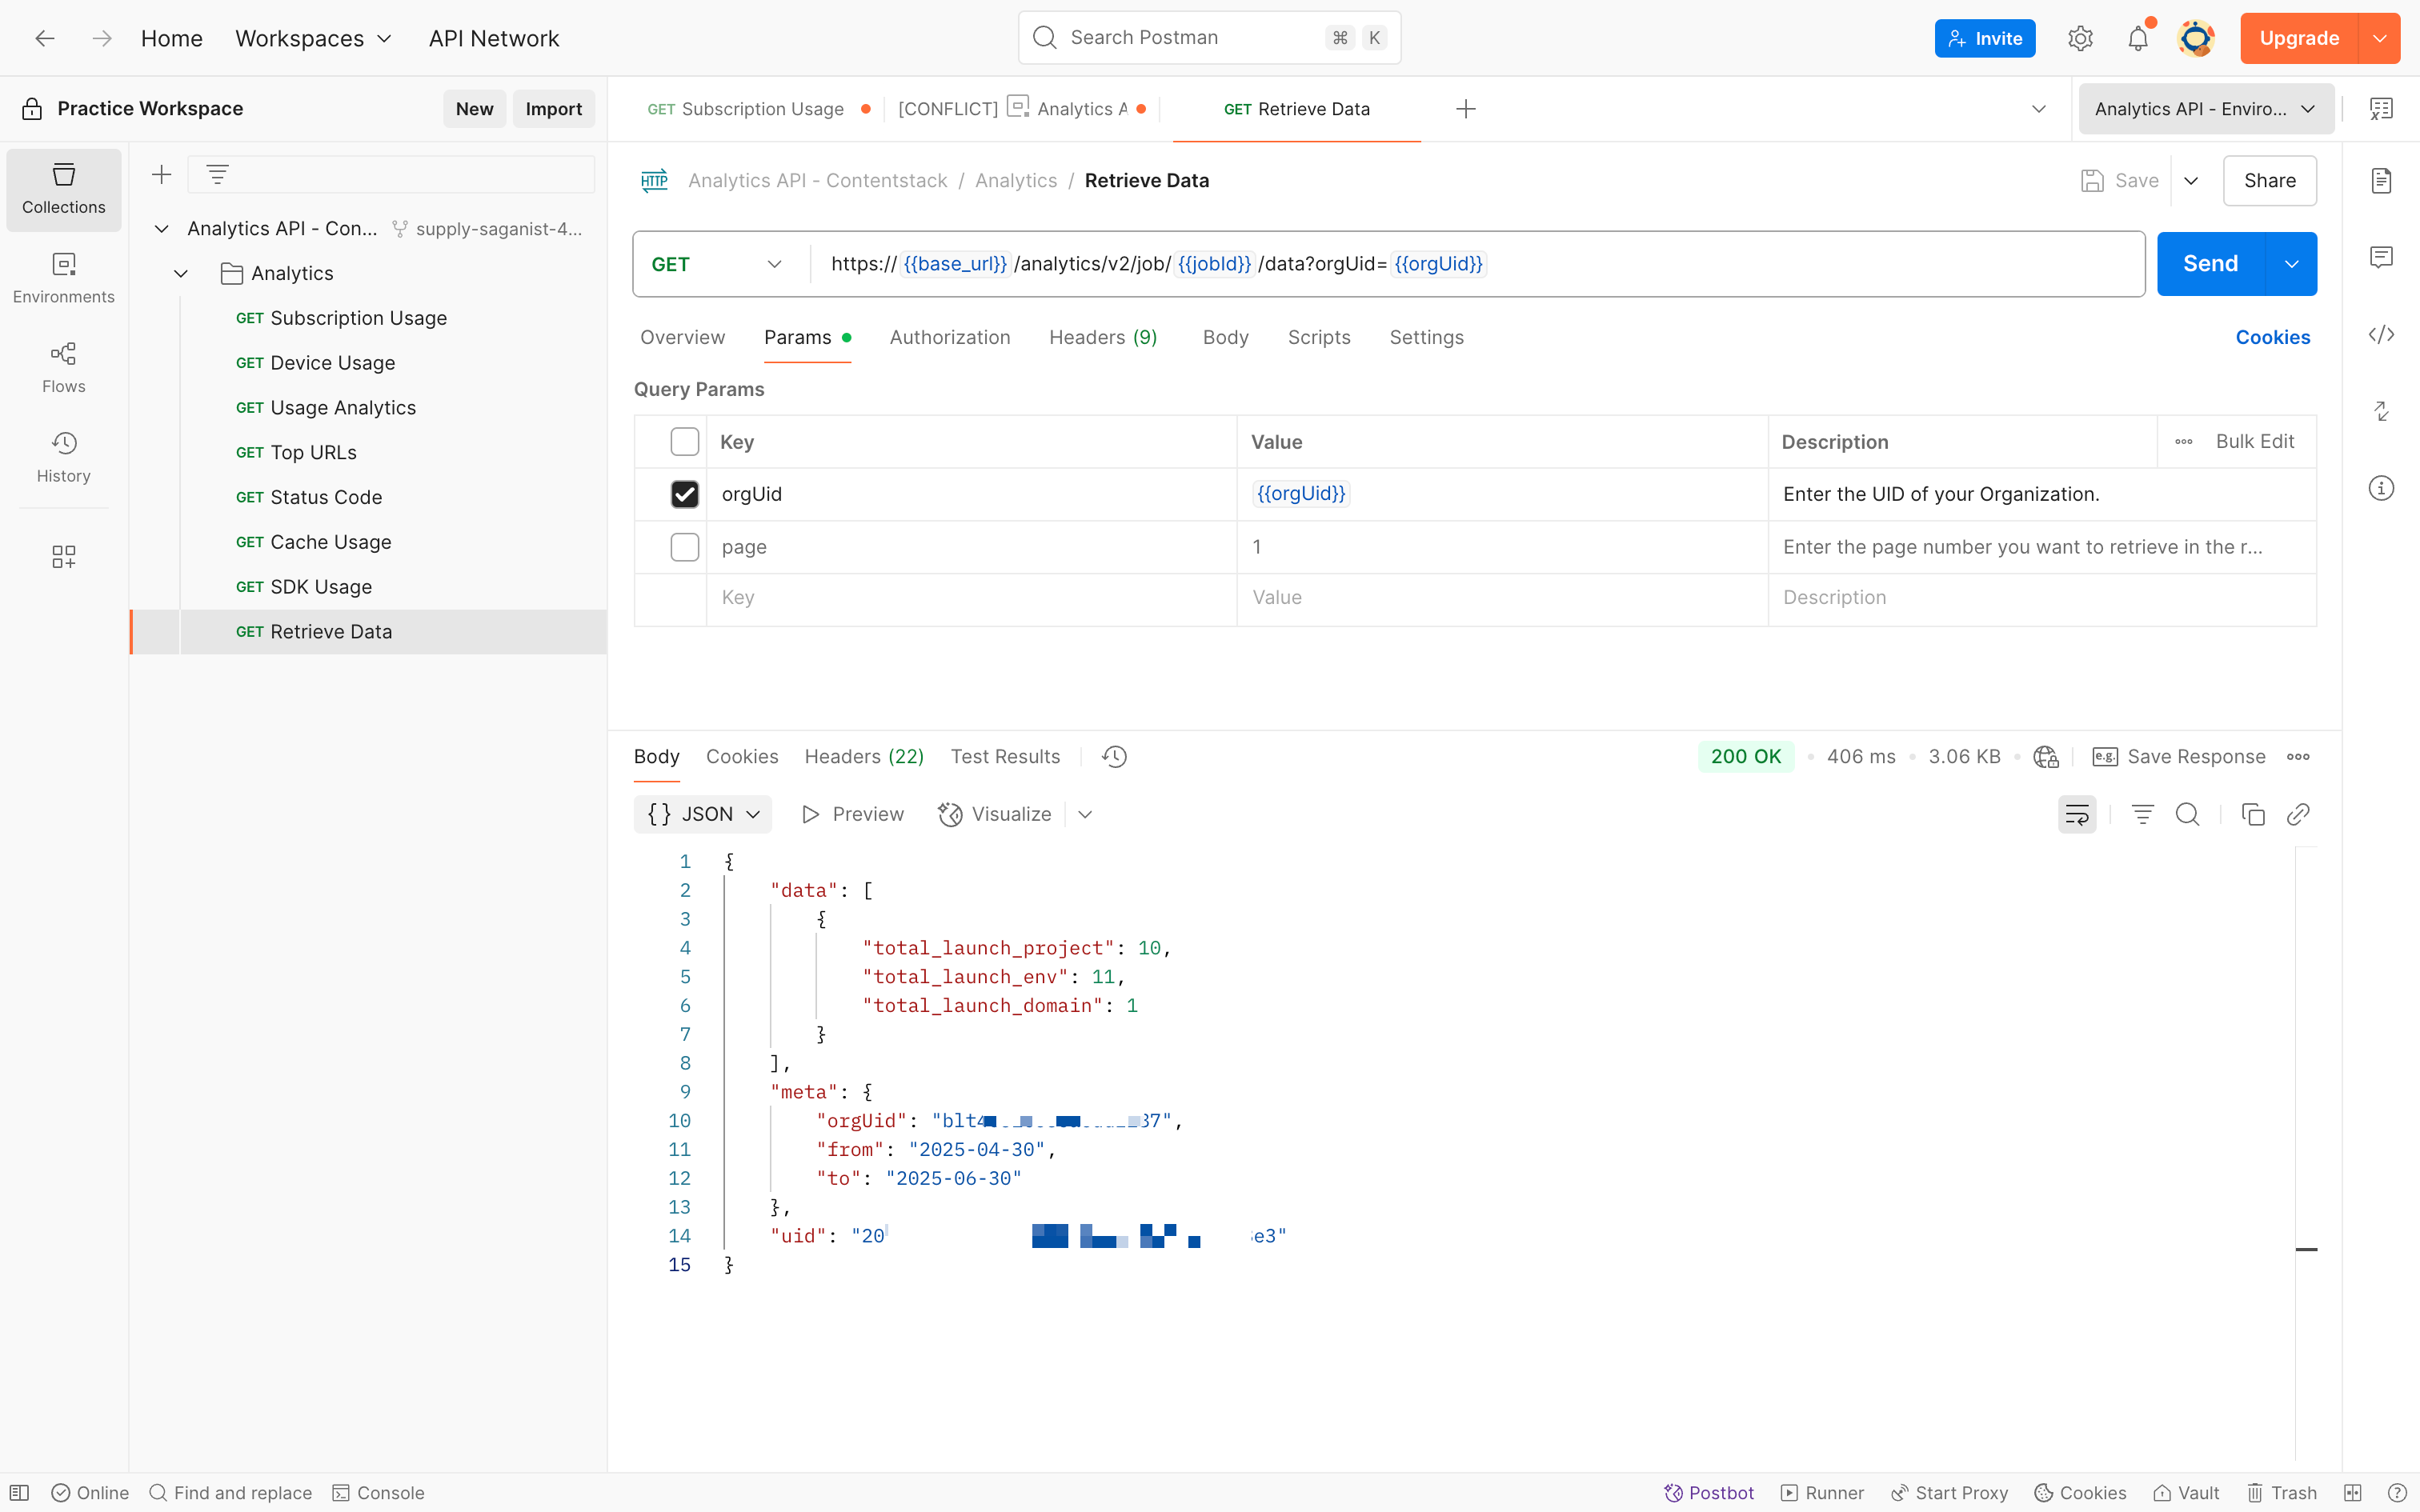Viewport: 2420px width, 1512px height.
Task: Open the GET method dropdown
Action: click(x=716, y=264)
